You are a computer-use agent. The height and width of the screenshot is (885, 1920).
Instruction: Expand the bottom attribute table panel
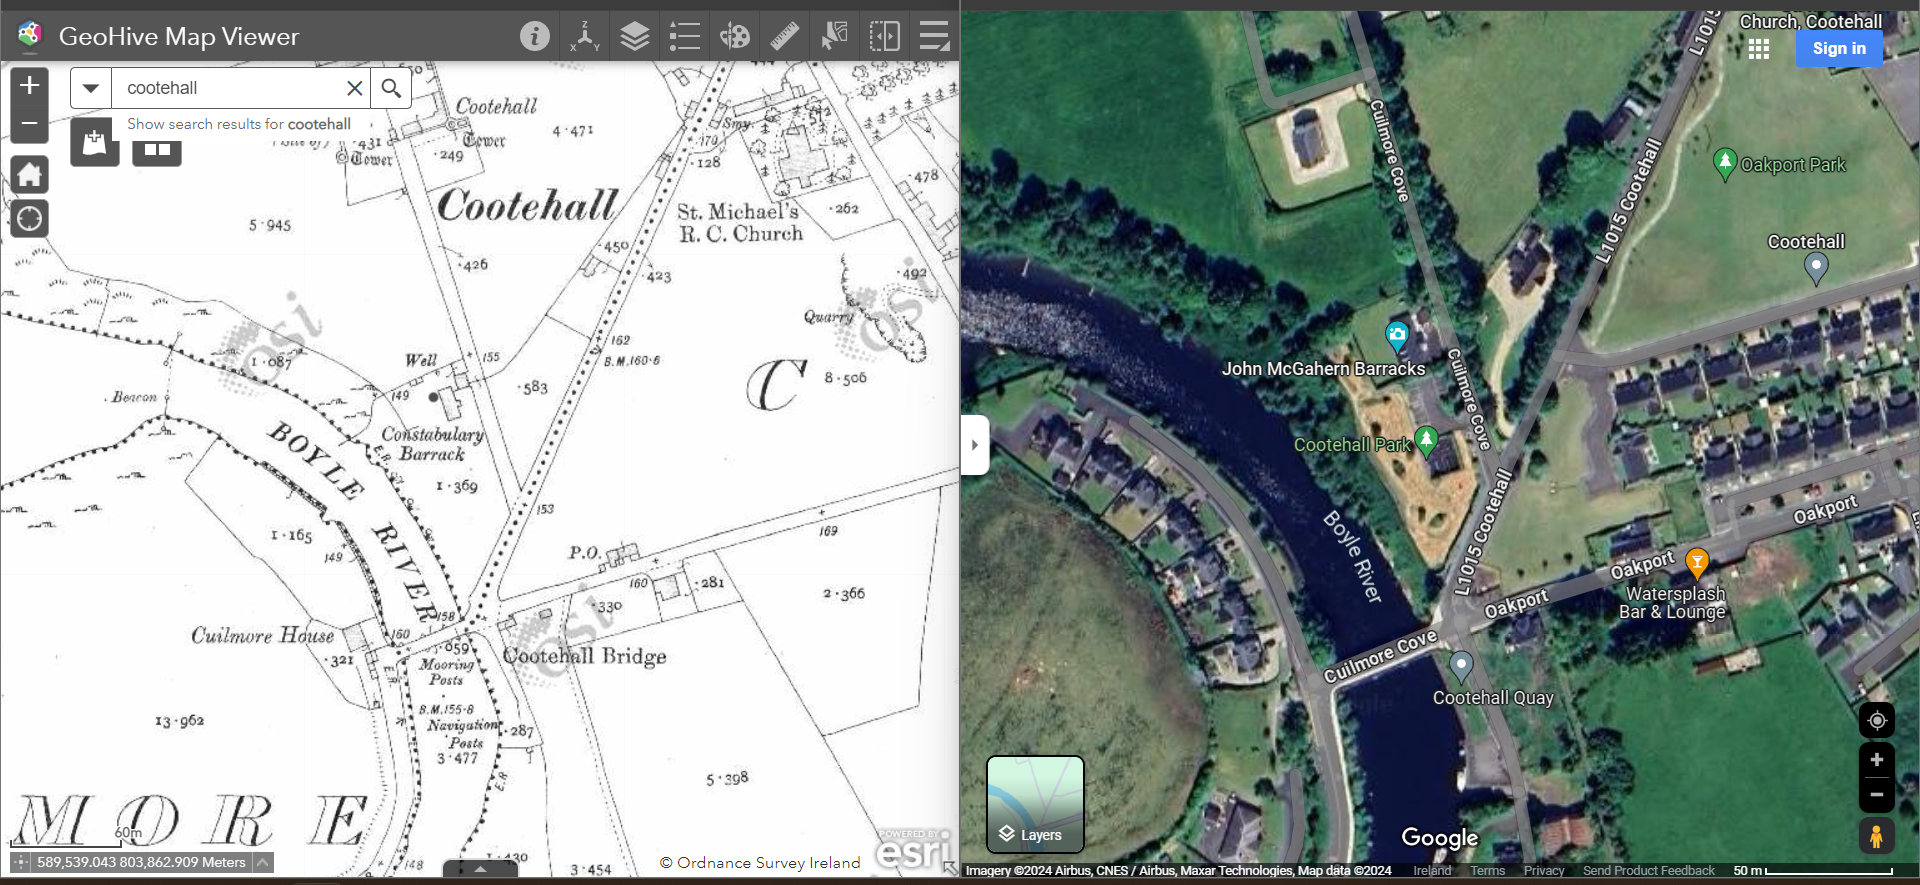tap(481, 869)
